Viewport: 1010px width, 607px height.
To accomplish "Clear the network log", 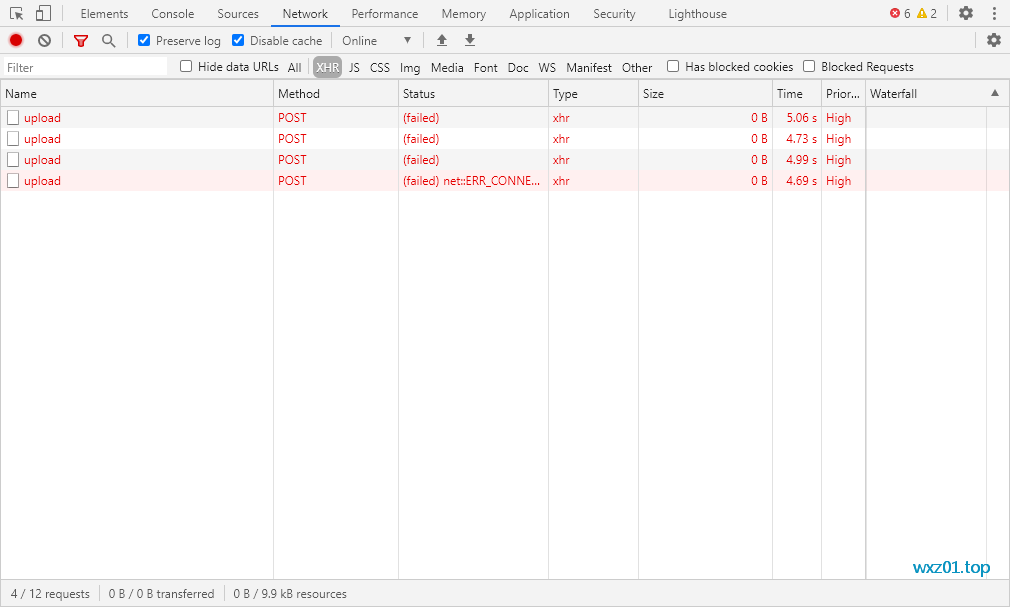I will (x=44, y=41).
